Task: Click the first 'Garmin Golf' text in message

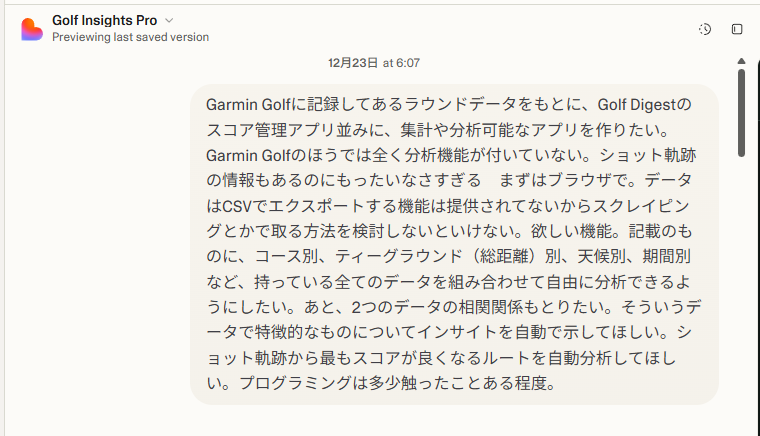Action: 249,105
